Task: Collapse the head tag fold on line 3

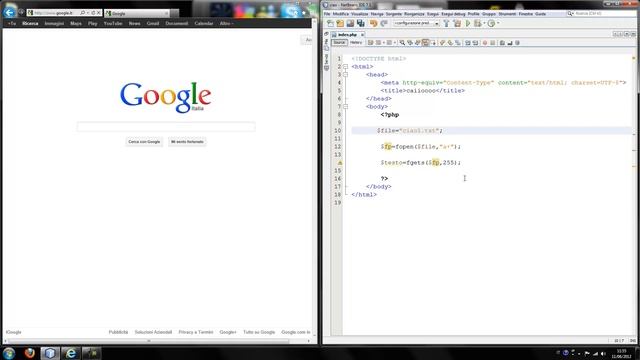Action: click(x=345, y=75)
